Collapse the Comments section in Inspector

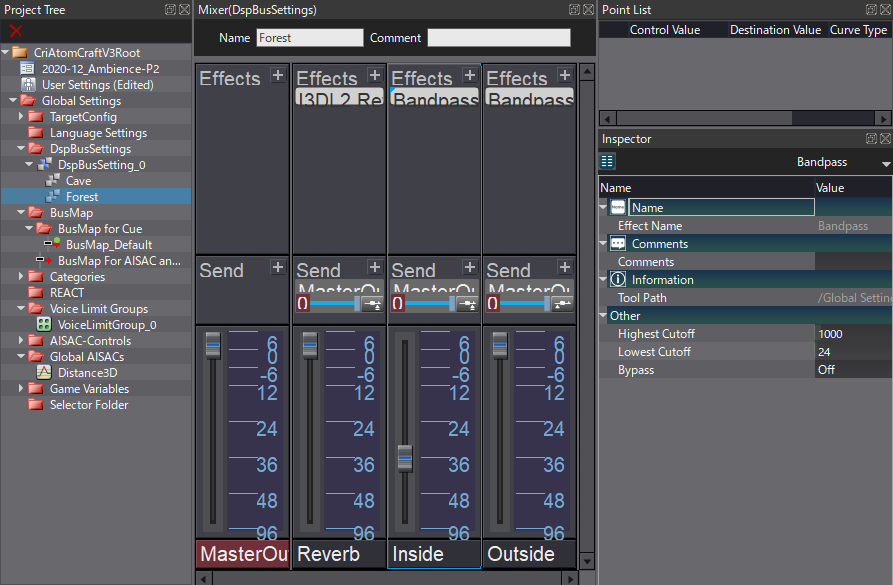(604, 243)
